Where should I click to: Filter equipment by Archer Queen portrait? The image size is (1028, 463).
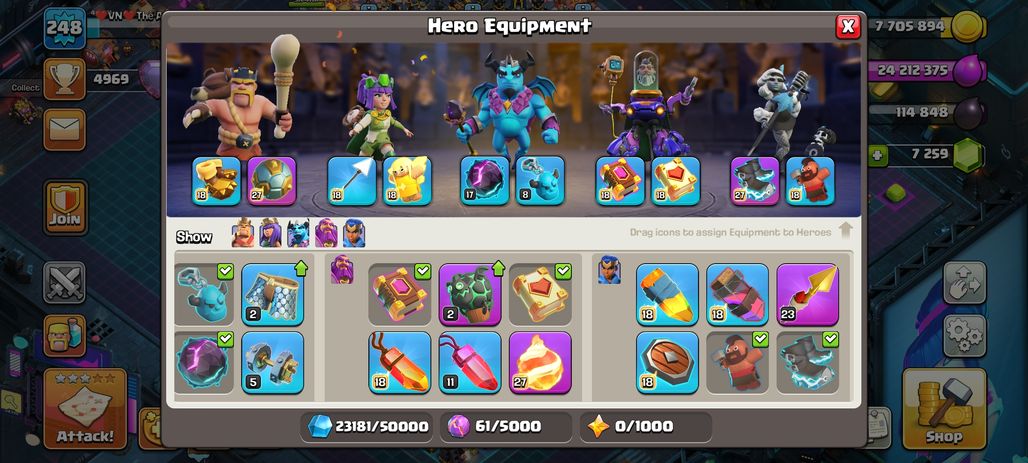pyautogui.click(x=270, y=233)
